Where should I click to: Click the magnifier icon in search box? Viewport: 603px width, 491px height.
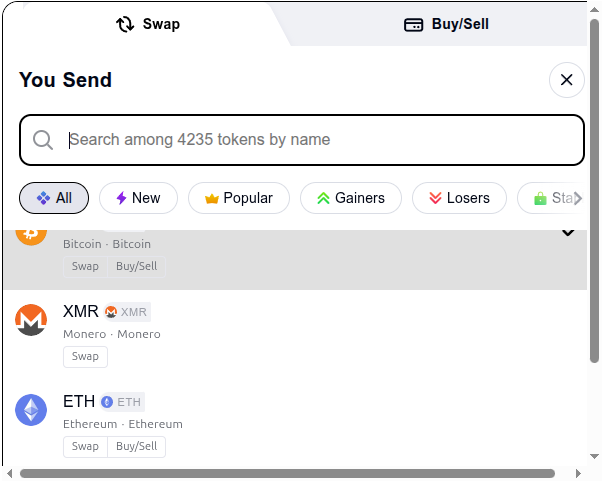coord(43,140)
